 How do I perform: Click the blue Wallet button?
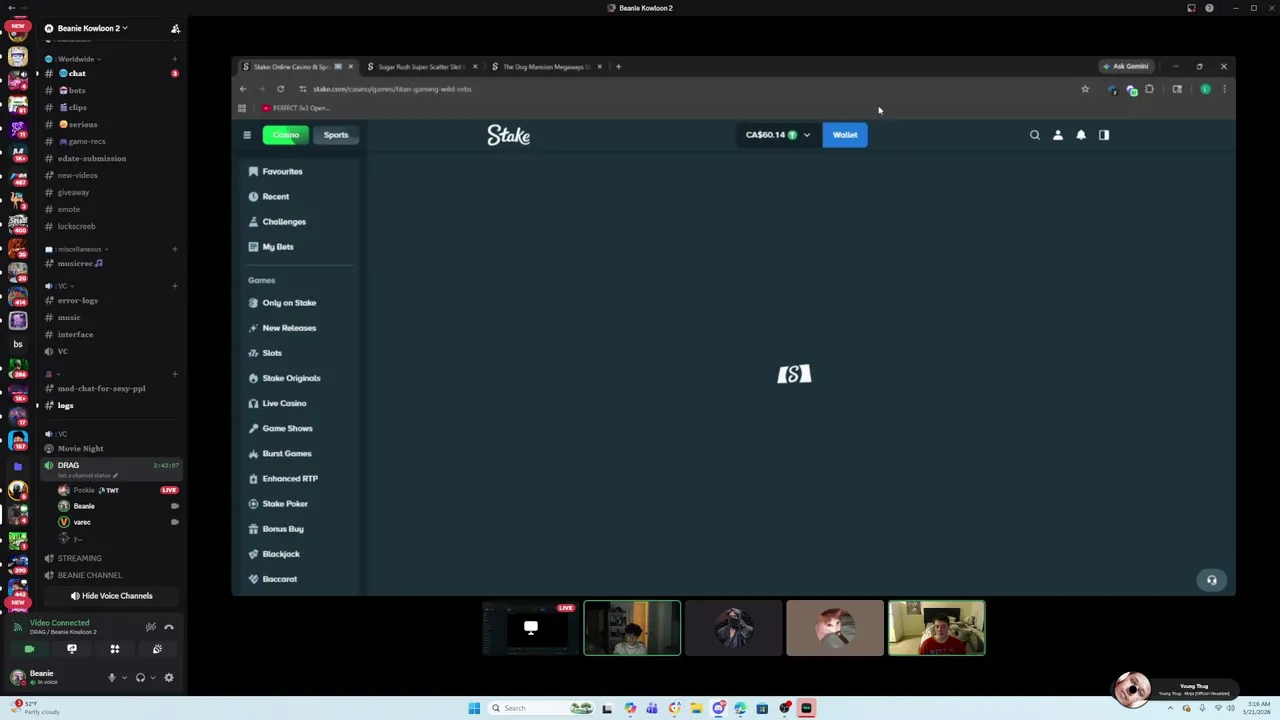click(x=845, y=135)
